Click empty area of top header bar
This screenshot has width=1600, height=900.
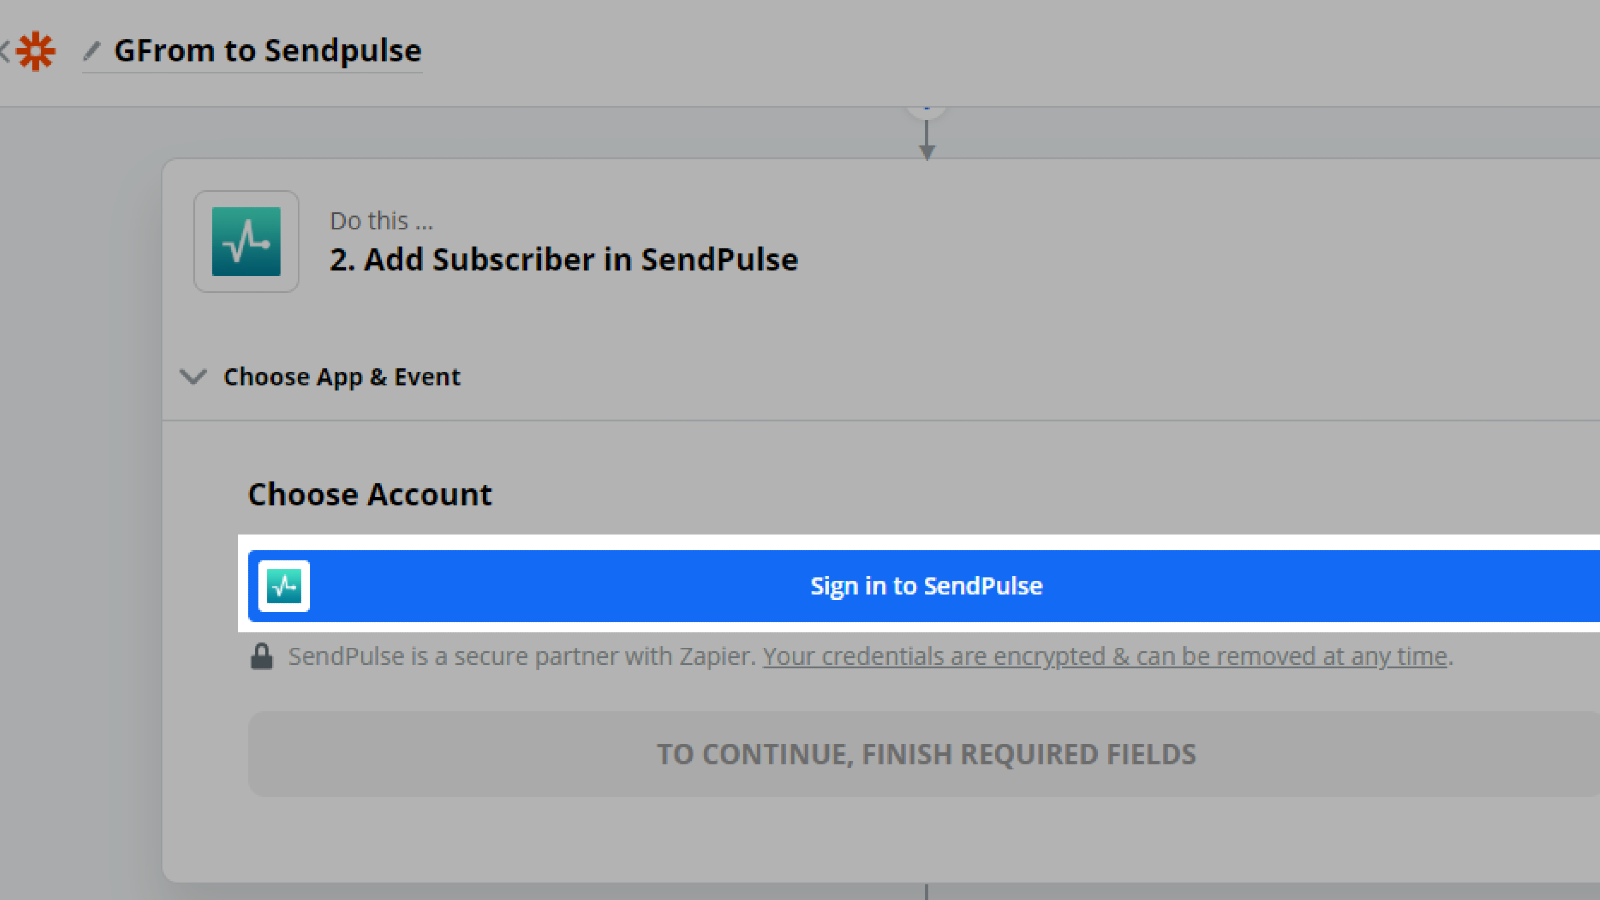[x=1000, y=50]
